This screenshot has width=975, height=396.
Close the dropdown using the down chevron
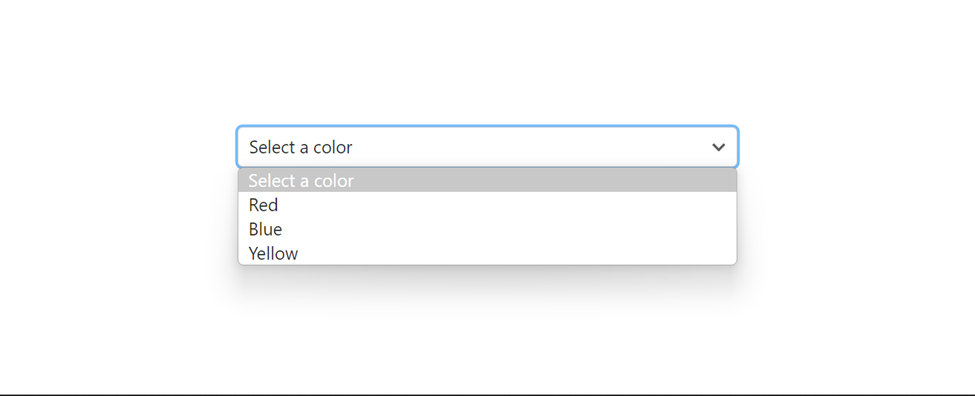coord(718,147)
